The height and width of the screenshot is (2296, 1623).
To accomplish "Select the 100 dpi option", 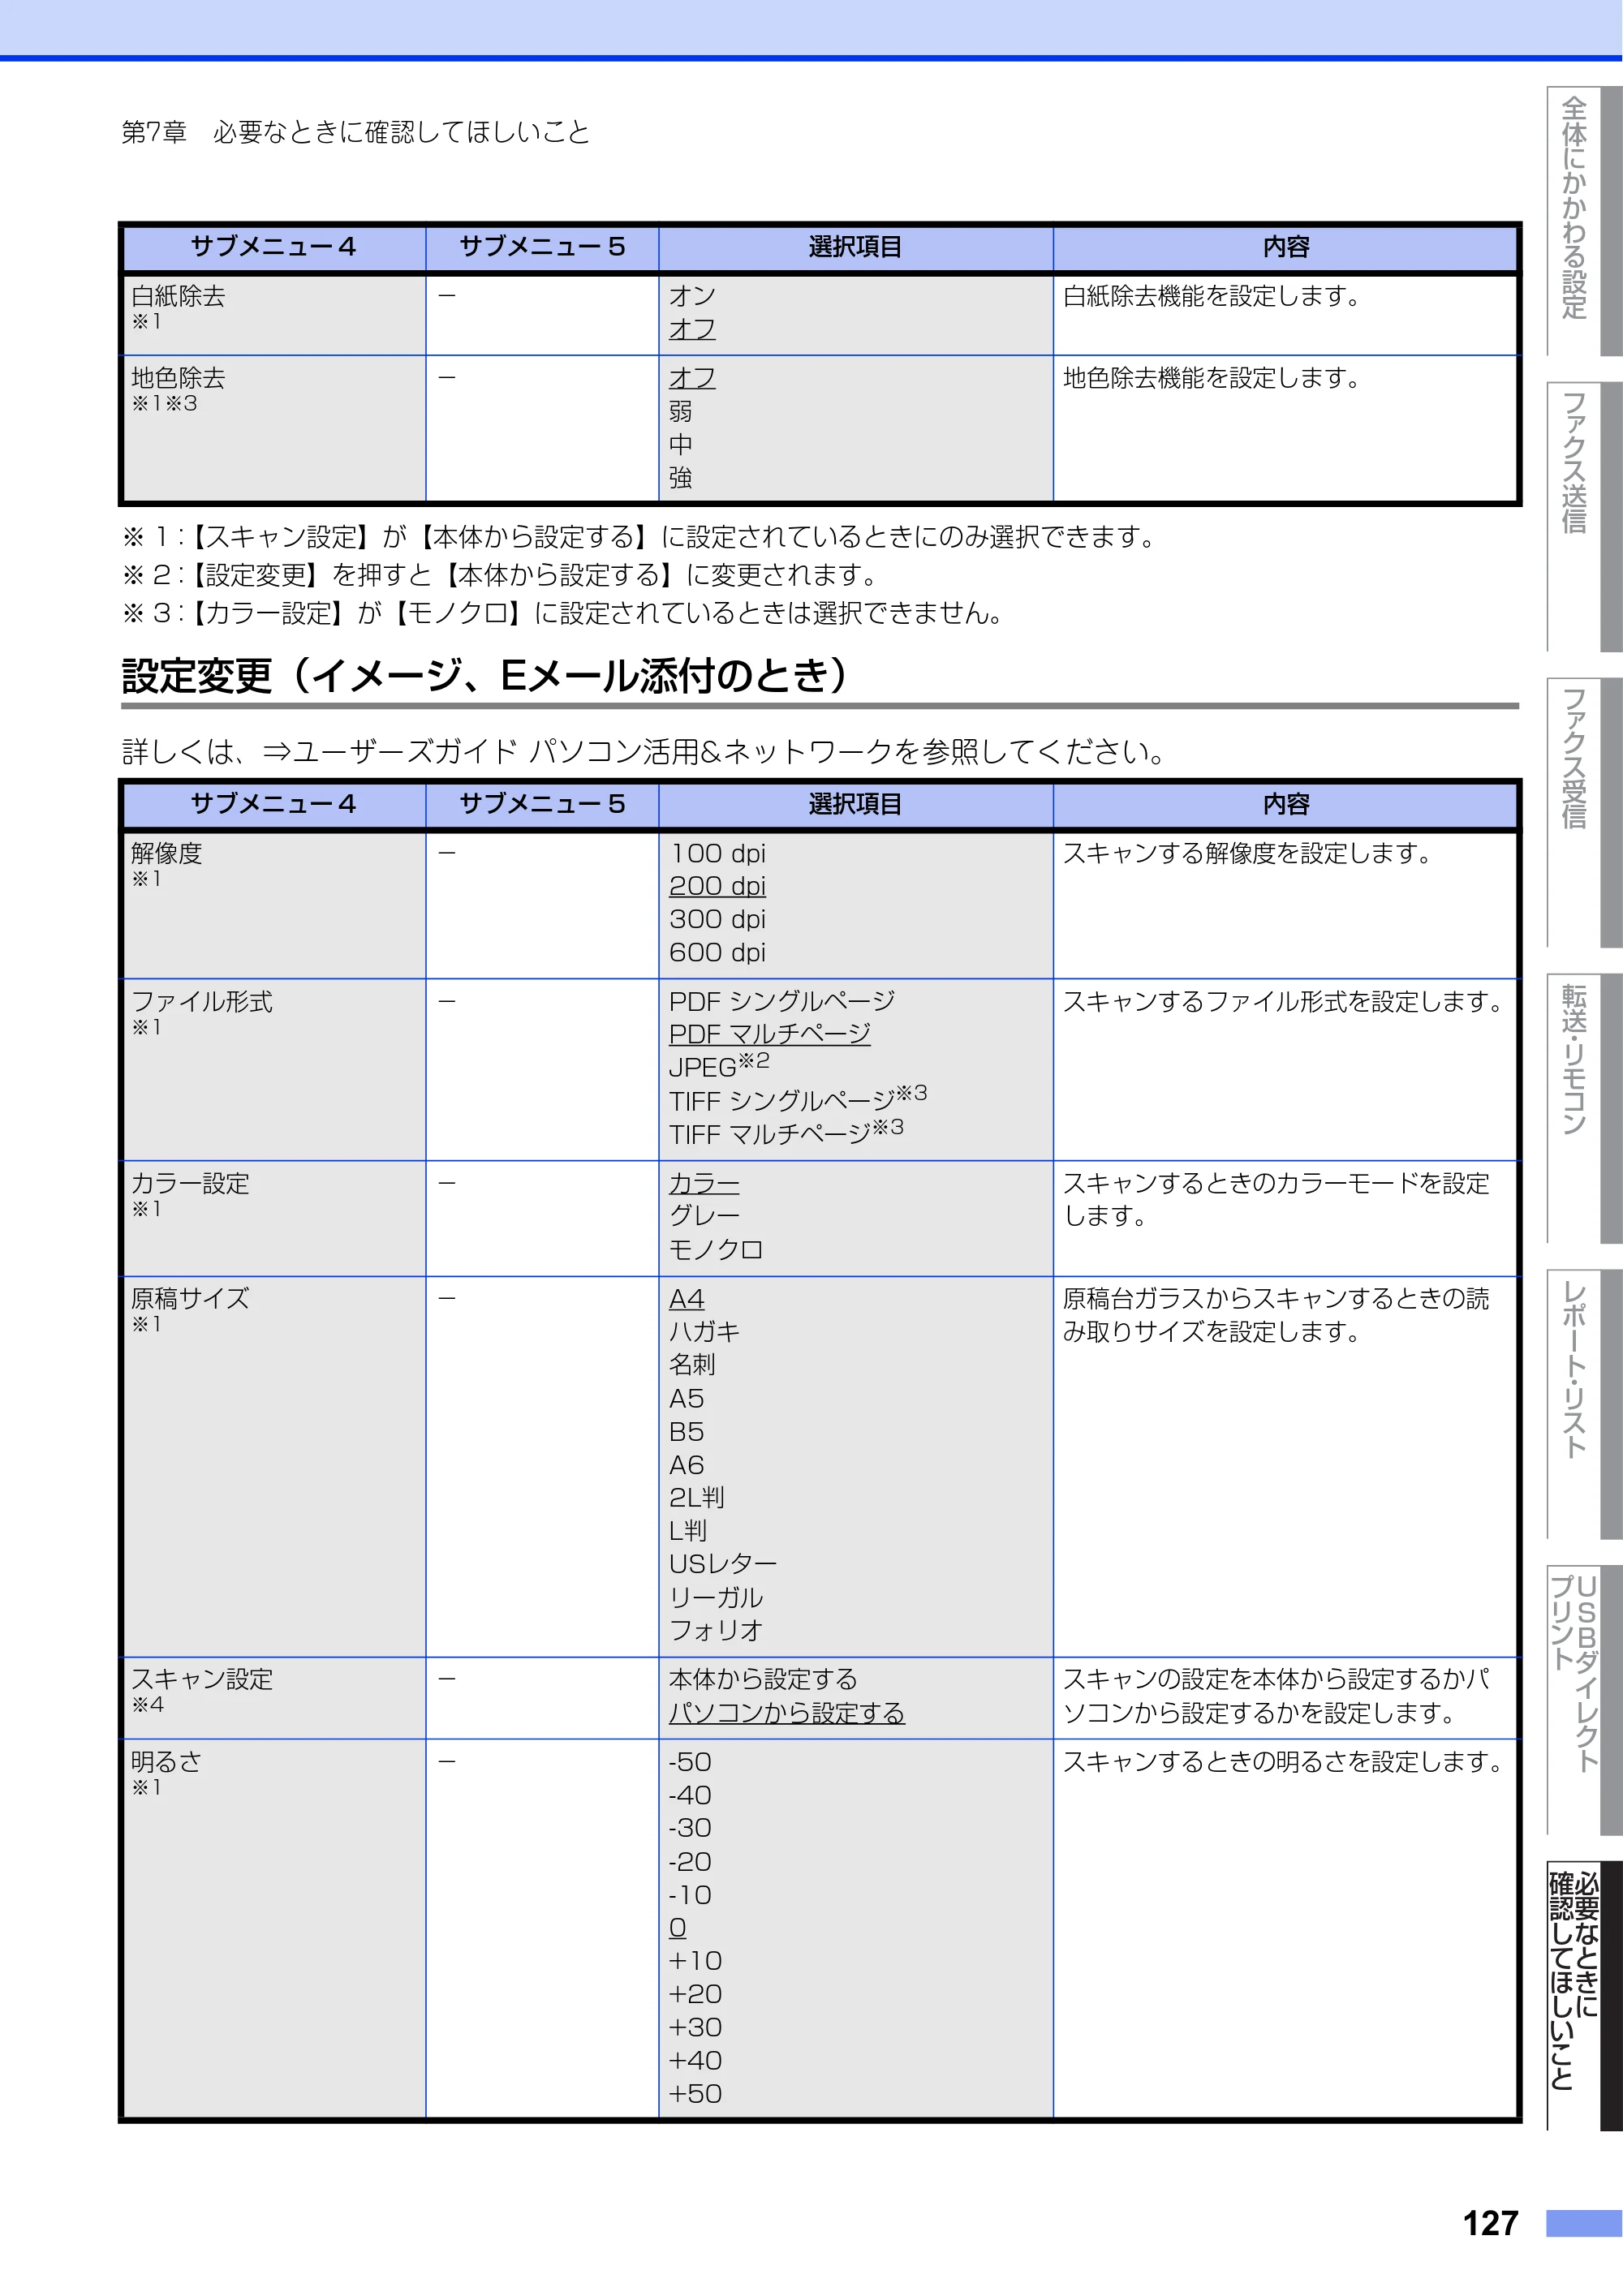I will [x=717, y=853].
